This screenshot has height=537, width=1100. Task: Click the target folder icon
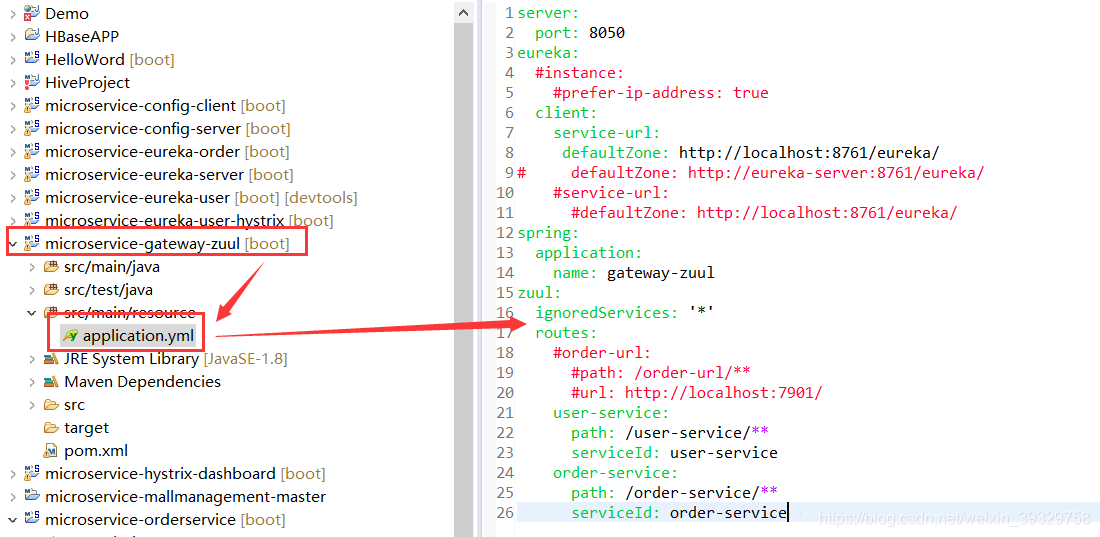[51, 427]
